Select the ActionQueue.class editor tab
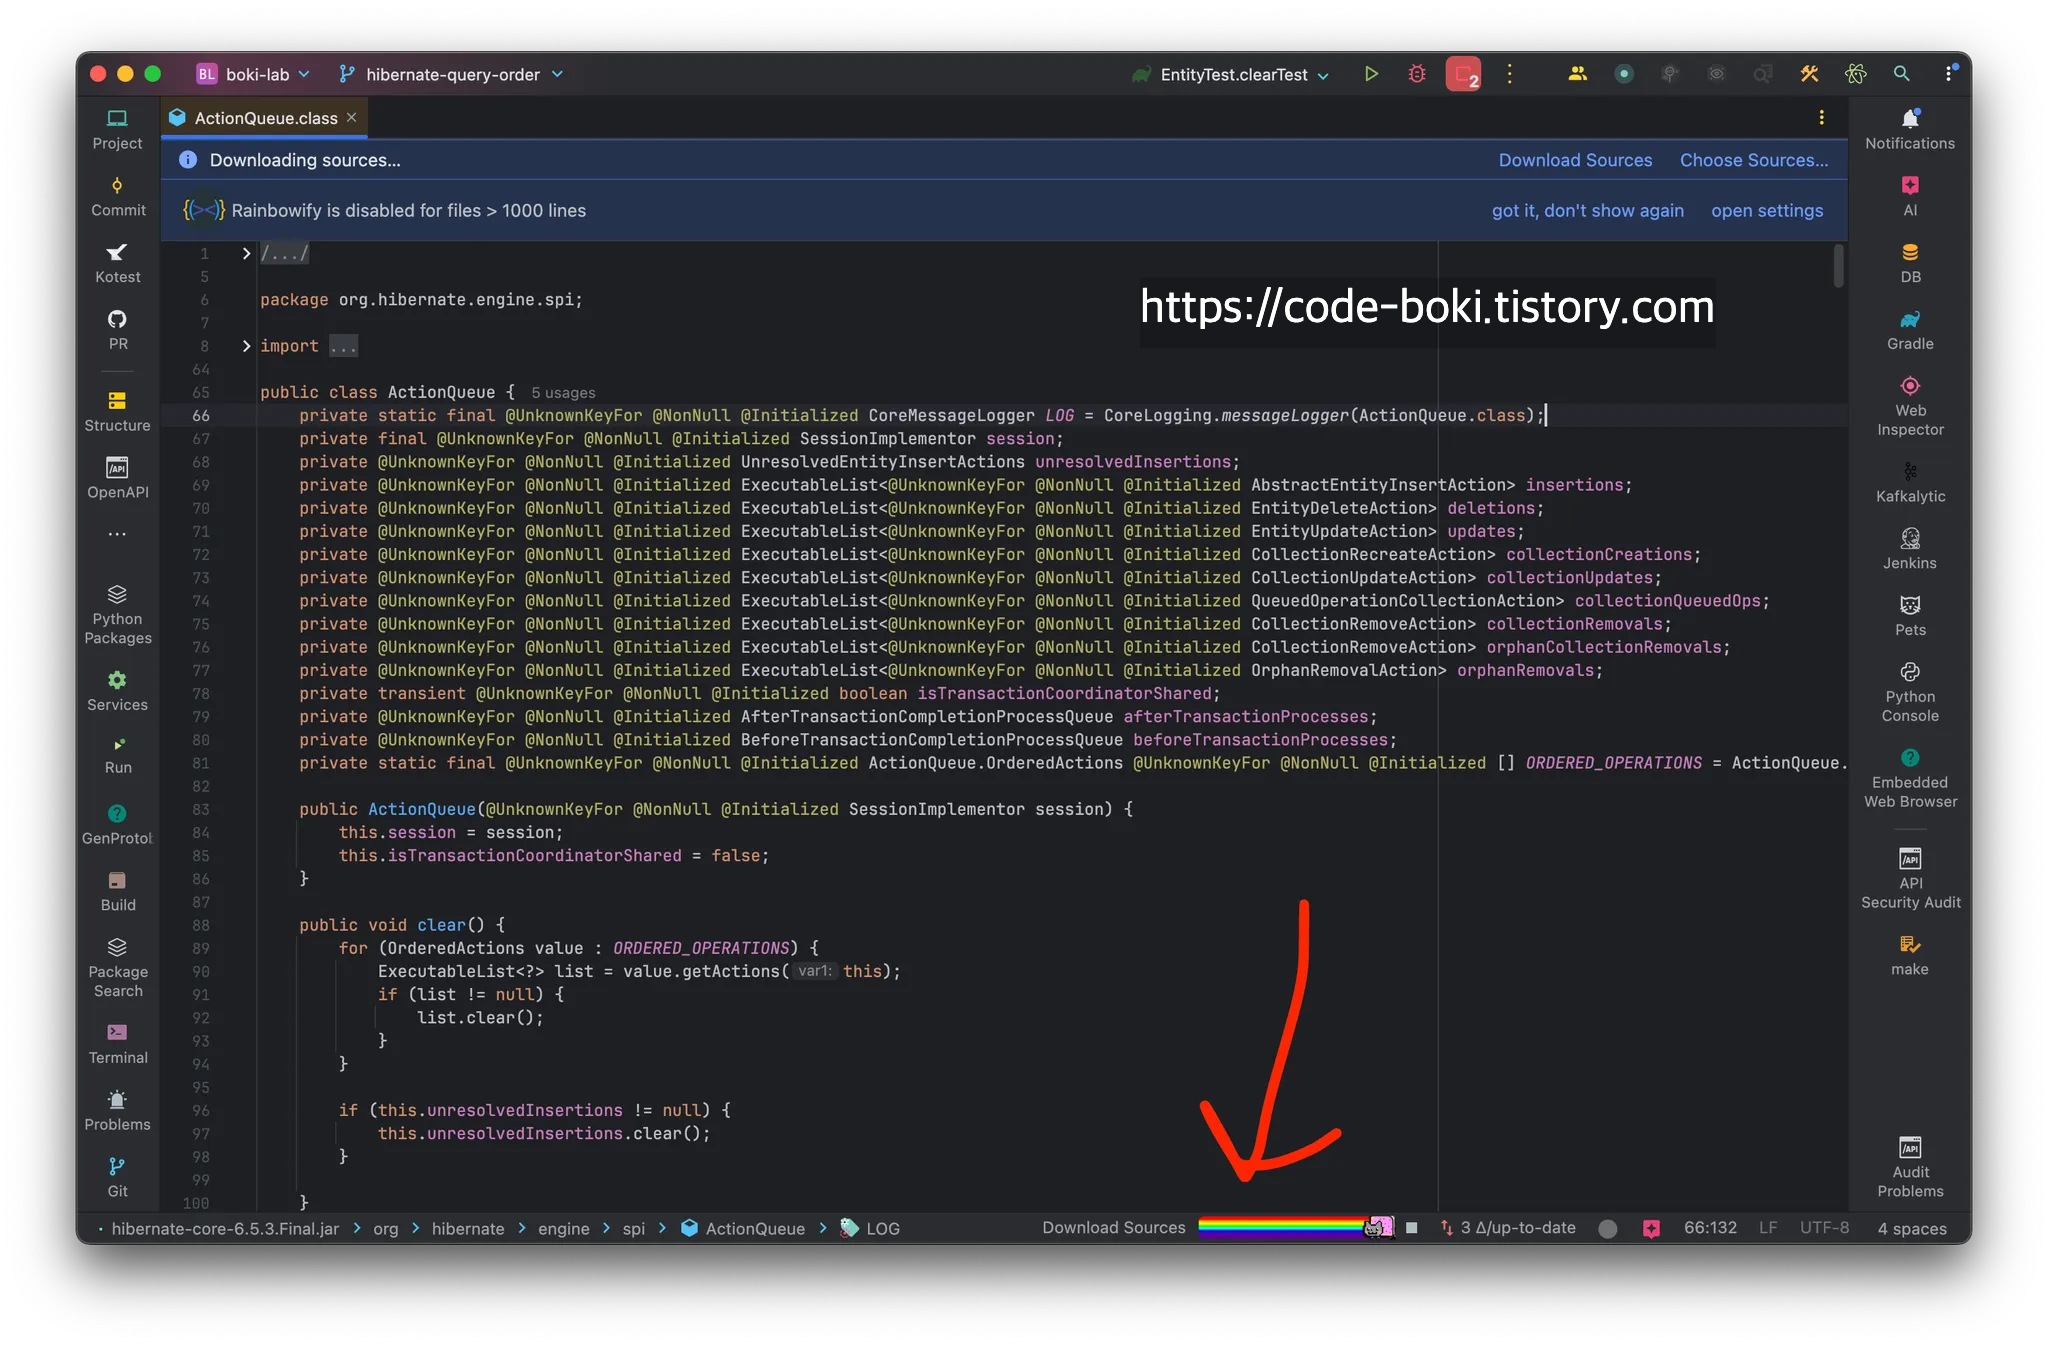 pos(265,118)
